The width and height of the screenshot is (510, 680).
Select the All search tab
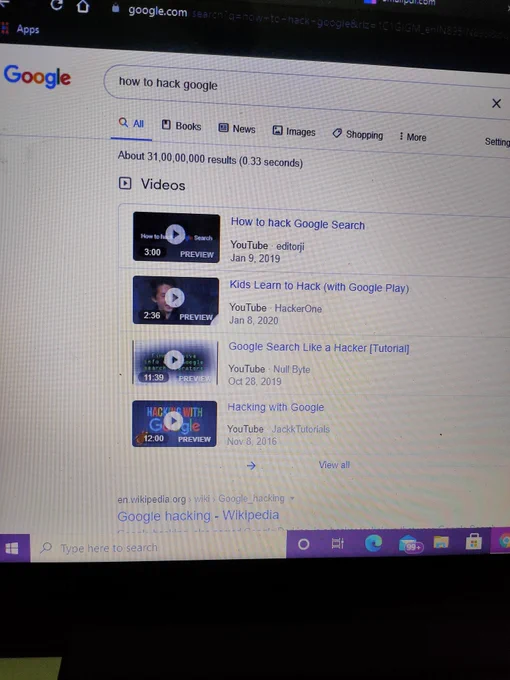(x=131, y=124)
